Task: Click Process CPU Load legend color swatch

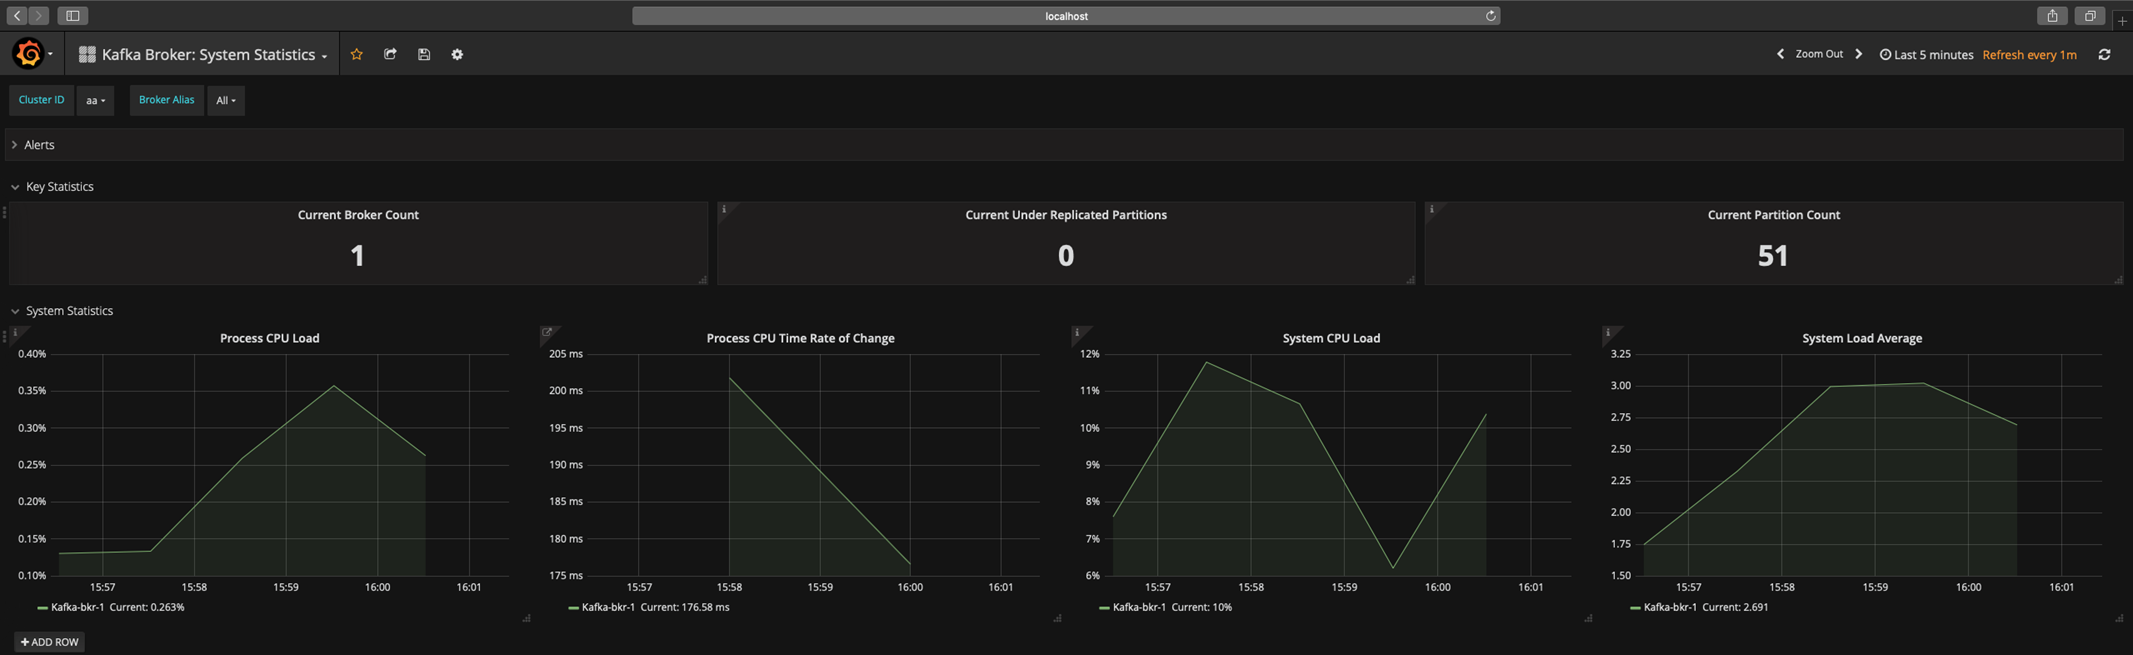Action: tap(42, 608)
